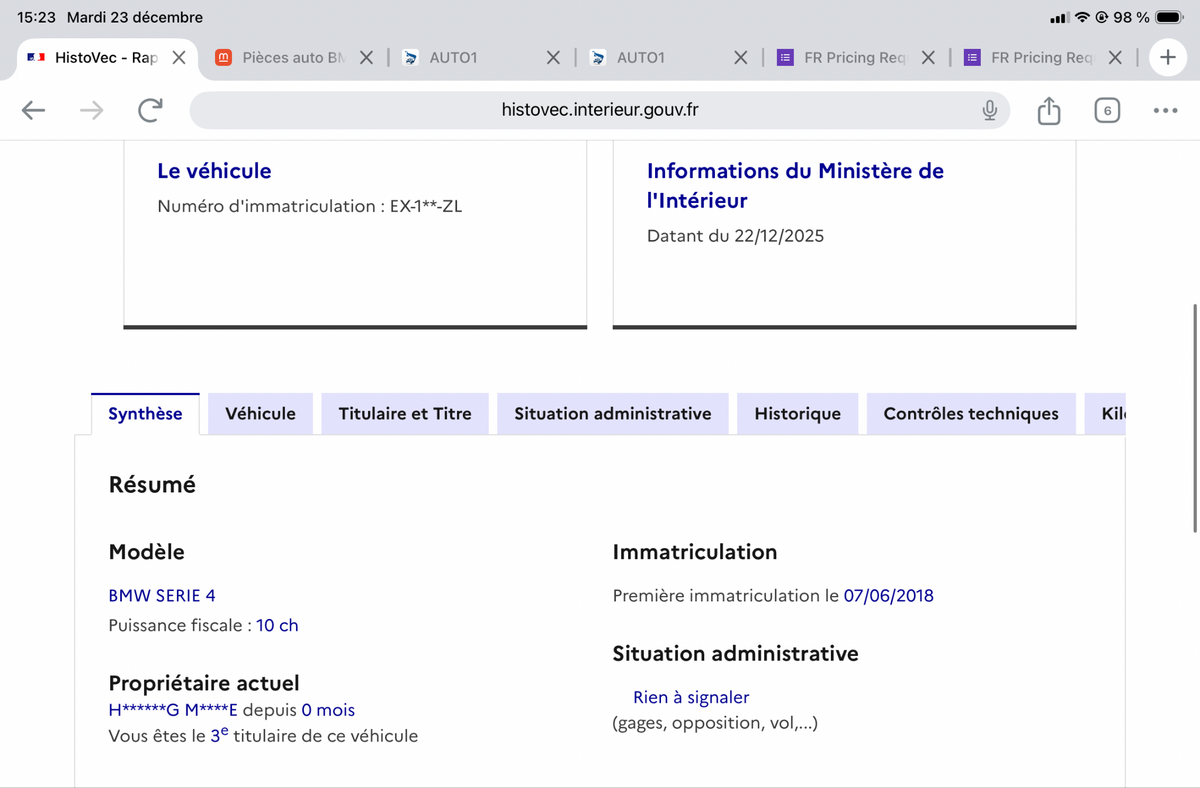Open the share sheet icon
This screenshot has width=1200, height=788.
[x=1048, y=110]
